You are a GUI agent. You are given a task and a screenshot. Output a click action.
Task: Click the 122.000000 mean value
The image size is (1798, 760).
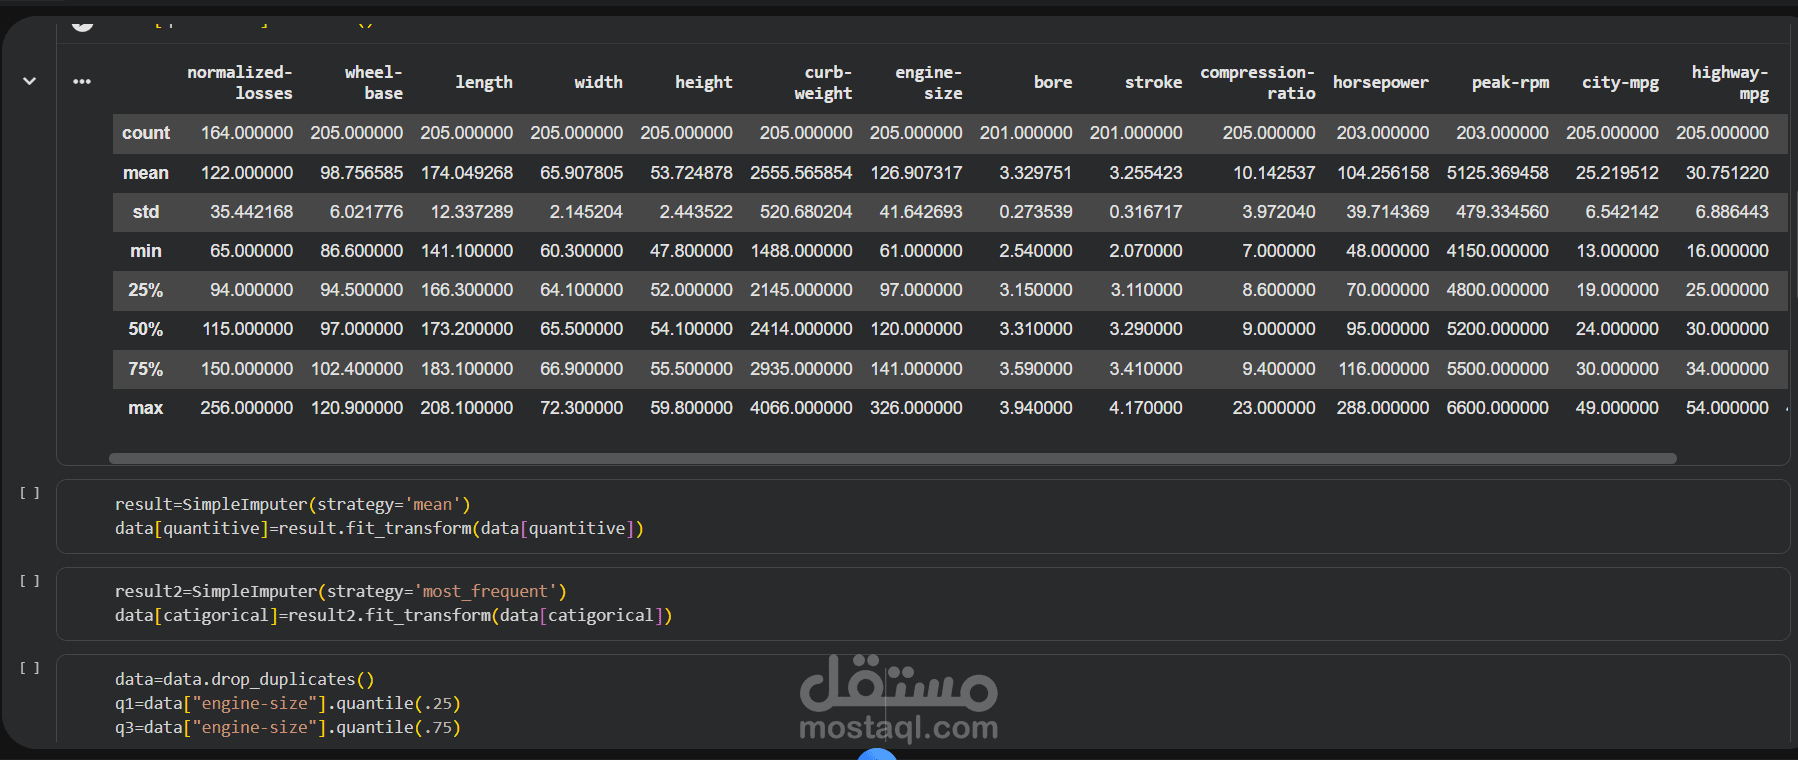[247, 173]
